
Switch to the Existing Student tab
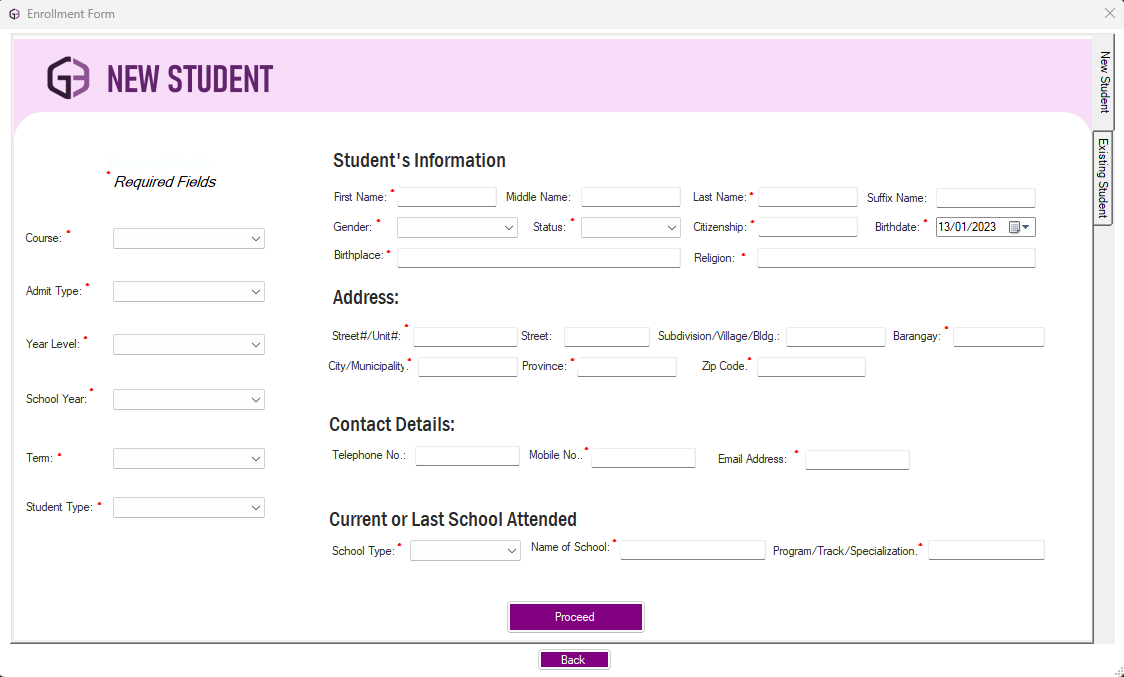pos(1102,178)
